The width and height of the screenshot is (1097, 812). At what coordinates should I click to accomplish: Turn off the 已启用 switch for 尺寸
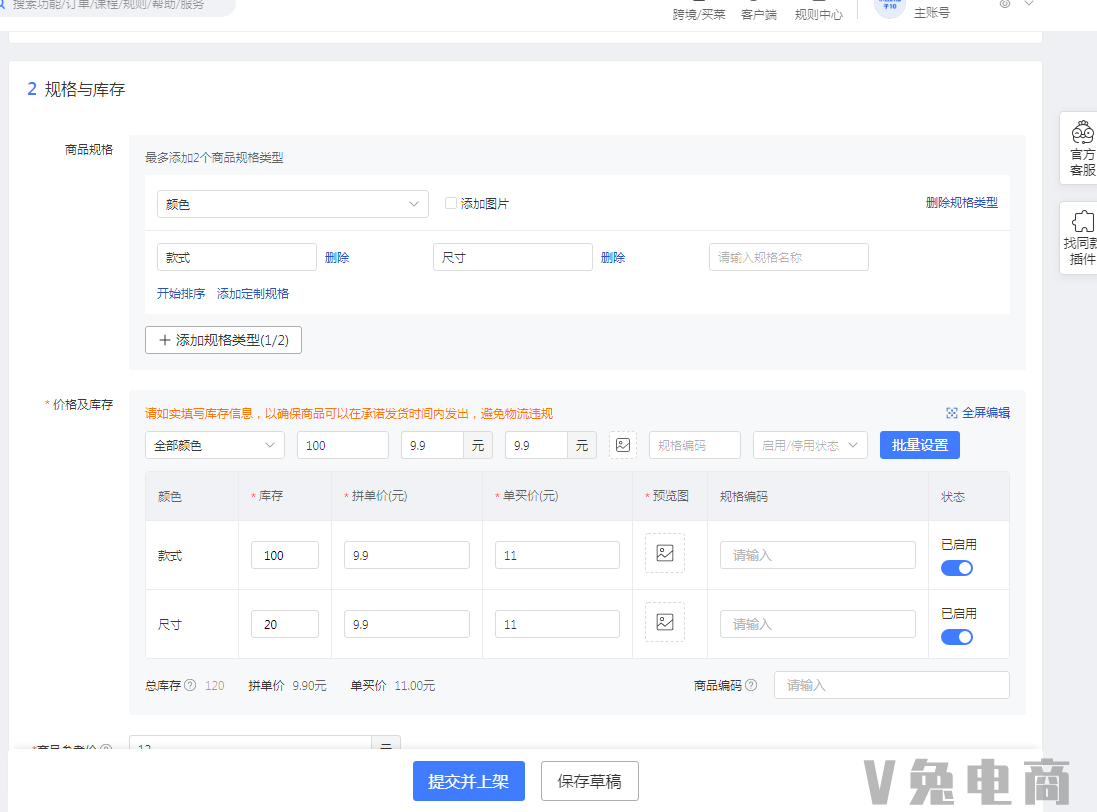coord(956,636)
